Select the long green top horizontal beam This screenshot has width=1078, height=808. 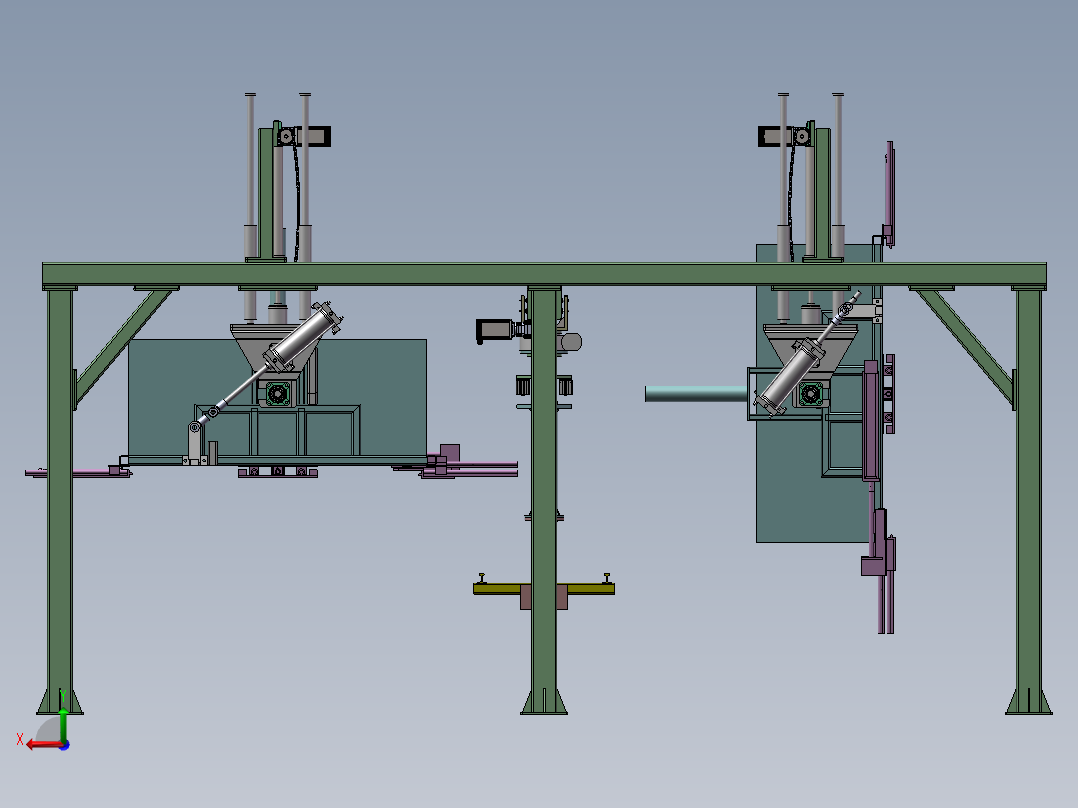(x=544, y=274)
